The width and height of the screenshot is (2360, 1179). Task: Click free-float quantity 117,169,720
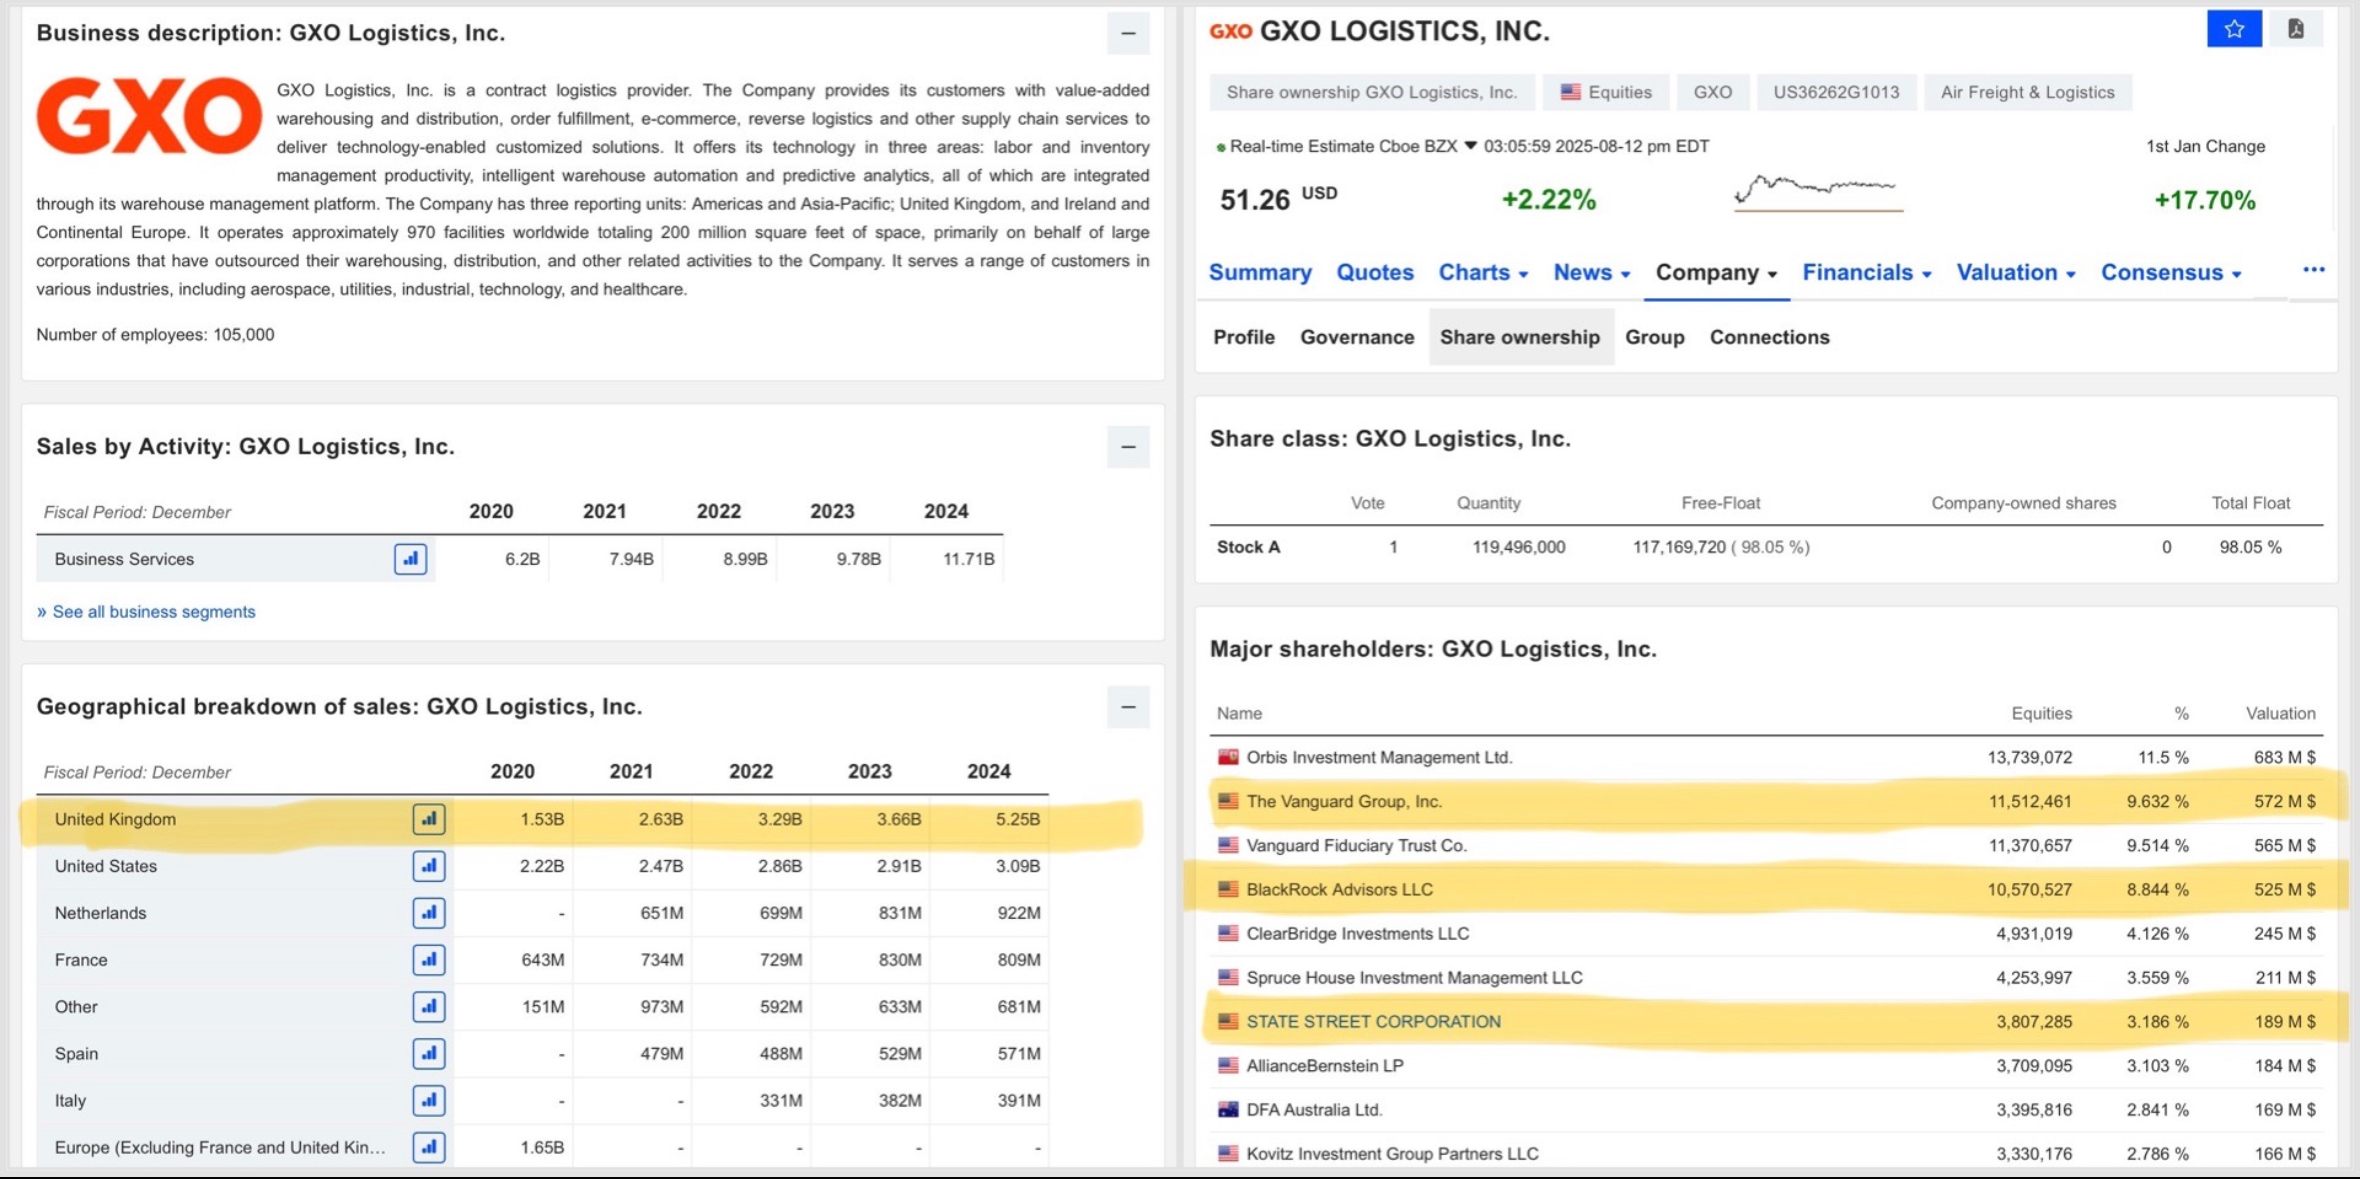pos(1679,547)
